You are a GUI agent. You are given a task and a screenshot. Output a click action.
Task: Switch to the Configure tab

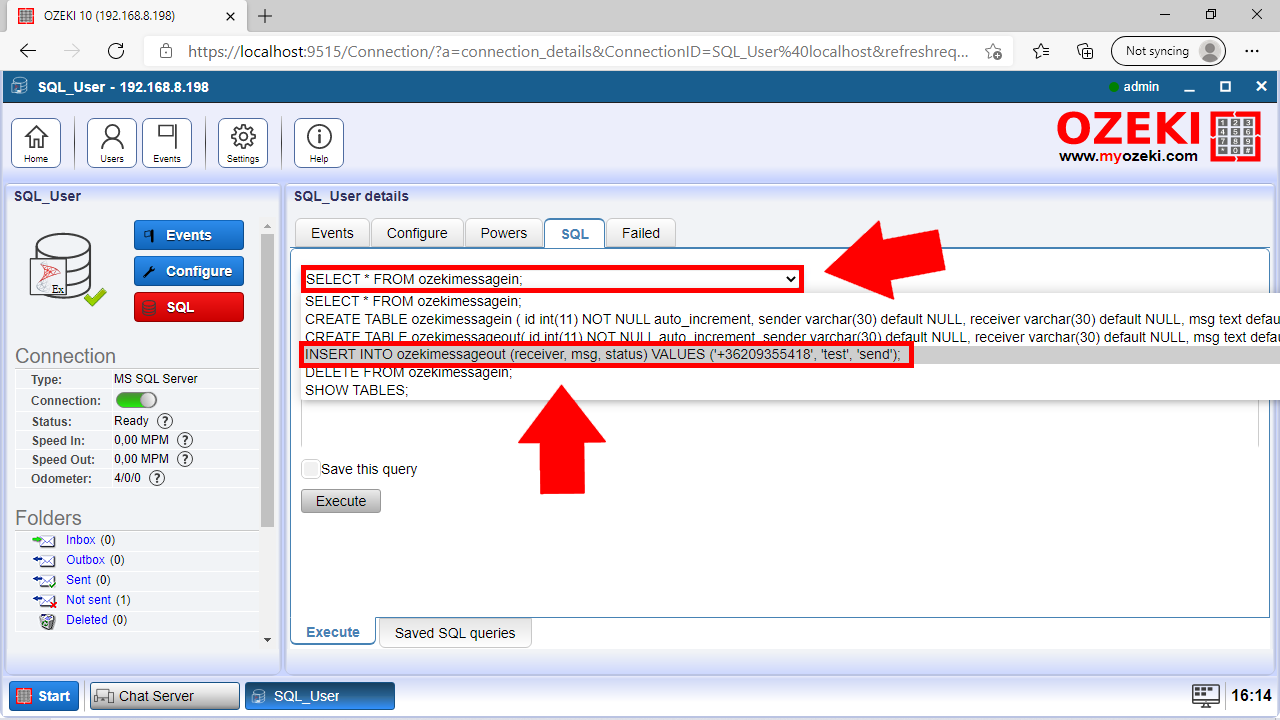[x=417, y=233]
